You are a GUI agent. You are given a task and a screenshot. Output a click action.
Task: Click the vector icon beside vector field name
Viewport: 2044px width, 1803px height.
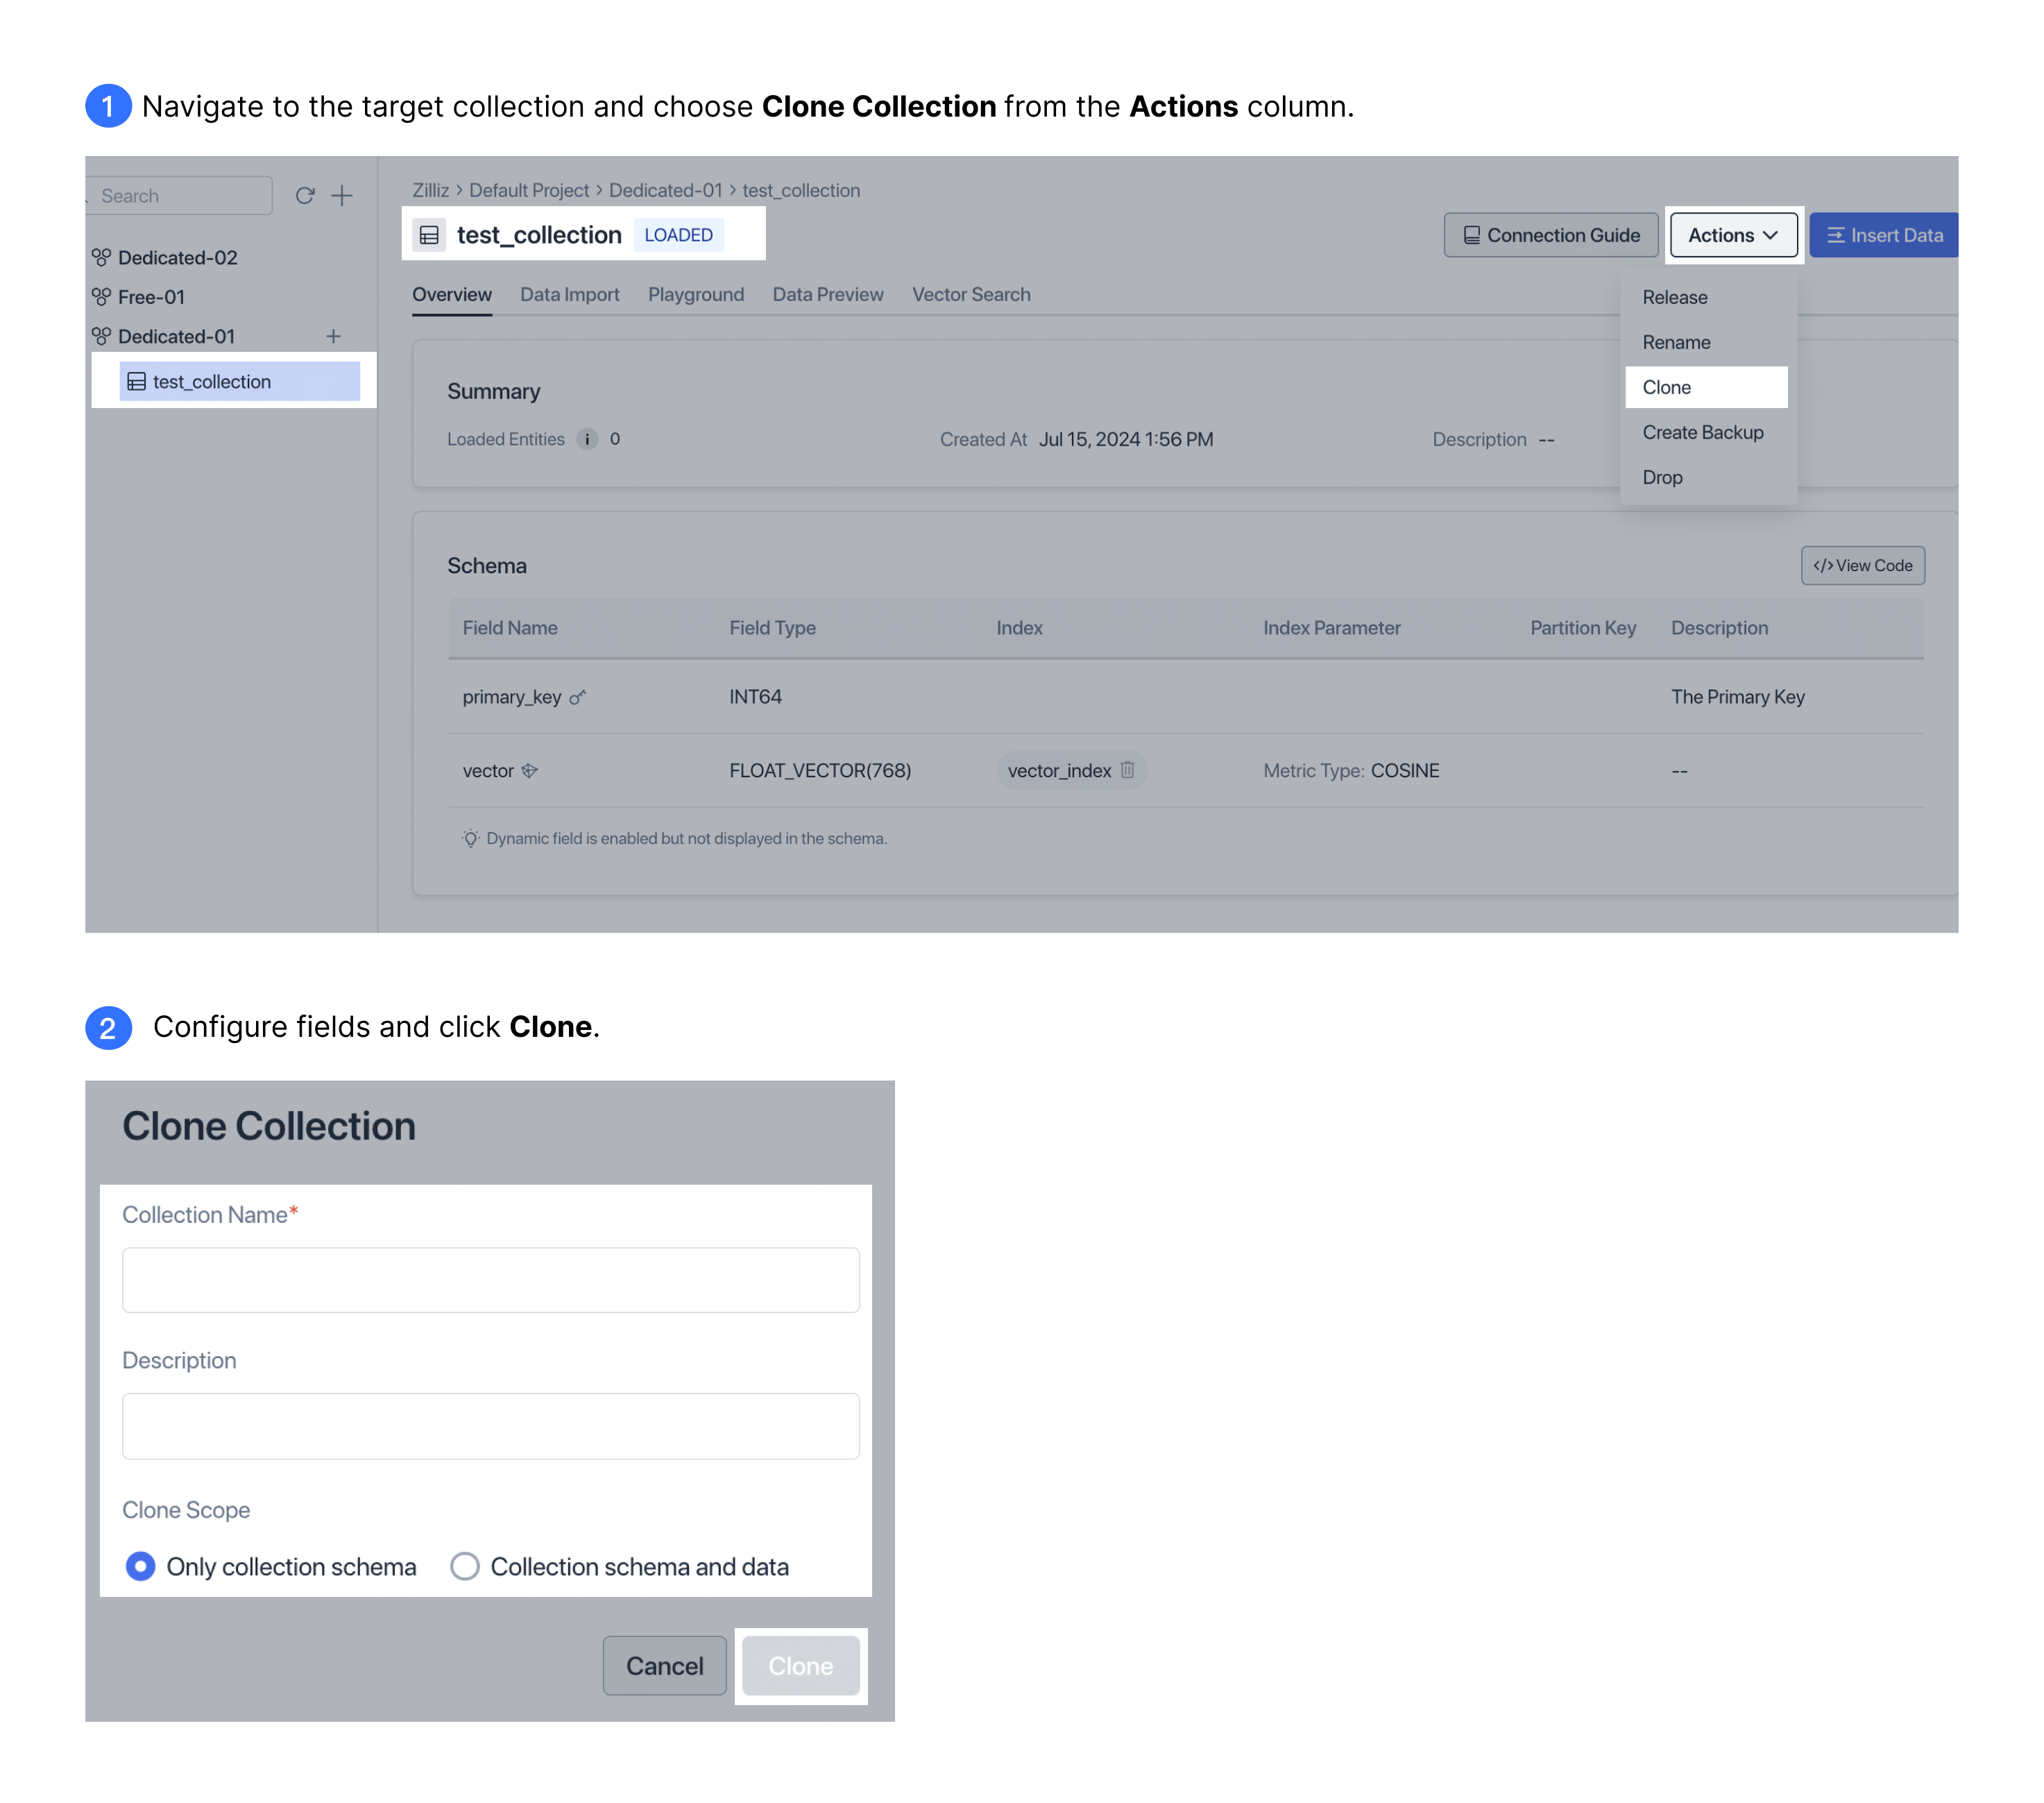[x=530, y=770]
